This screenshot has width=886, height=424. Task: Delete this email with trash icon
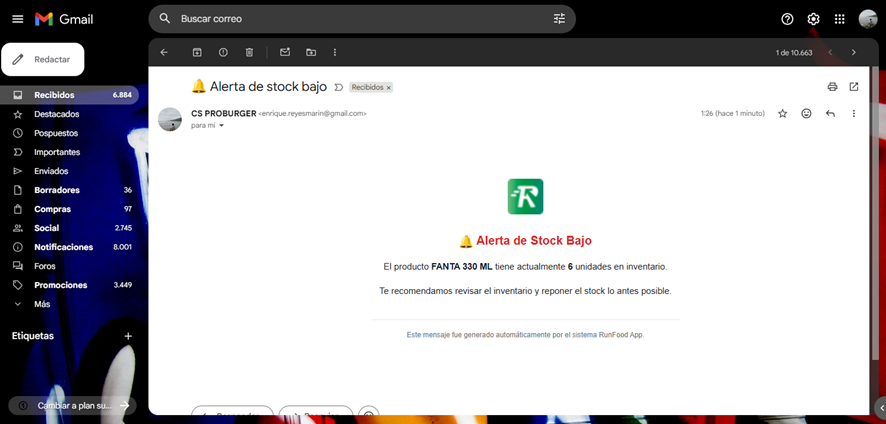tap(249, 52)
